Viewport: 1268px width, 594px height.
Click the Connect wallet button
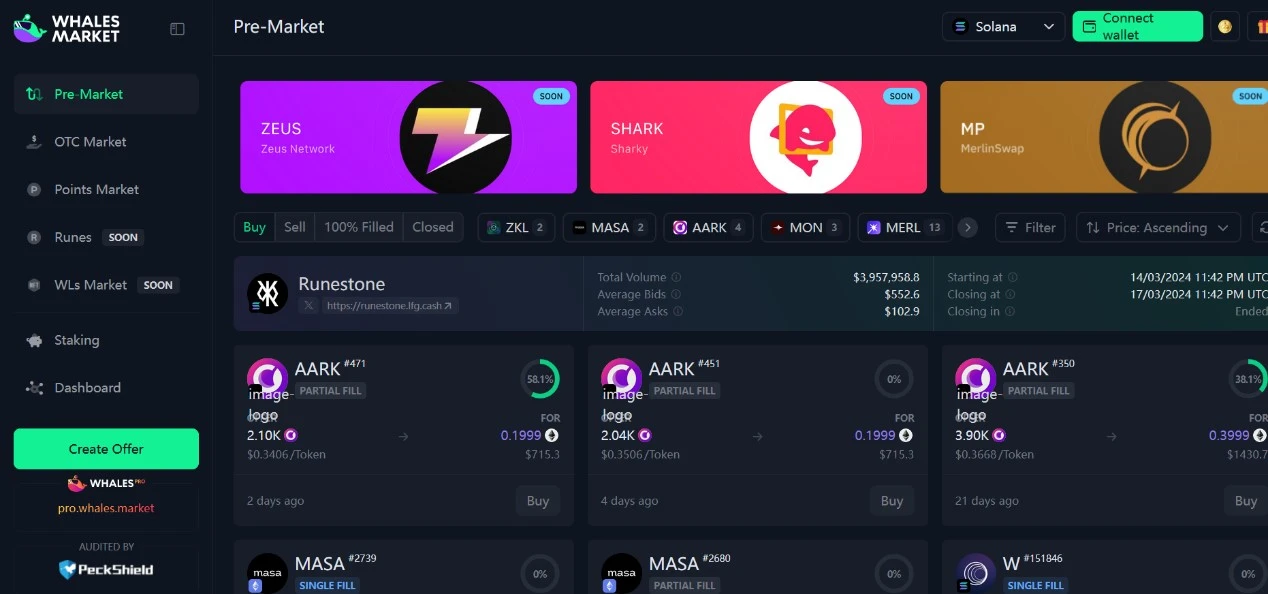pos(1138,27)
